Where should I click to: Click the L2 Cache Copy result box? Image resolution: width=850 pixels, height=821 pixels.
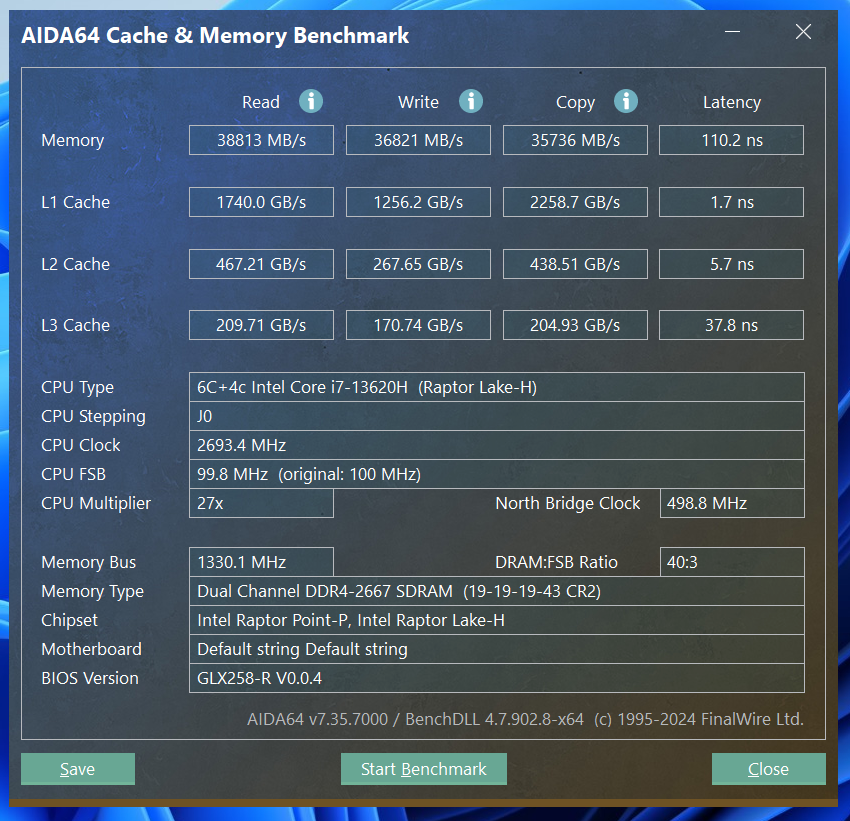(x=575, y=264)
